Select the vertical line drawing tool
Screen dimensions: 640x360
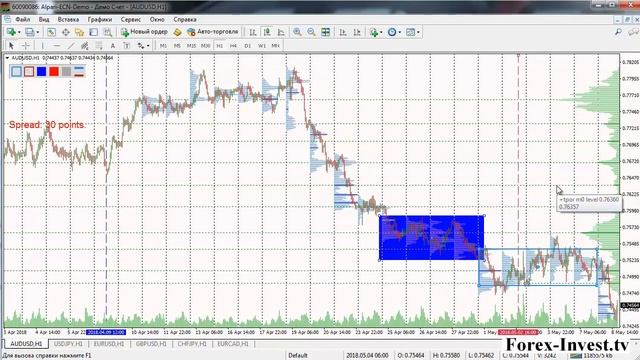[x=42, y=46]
